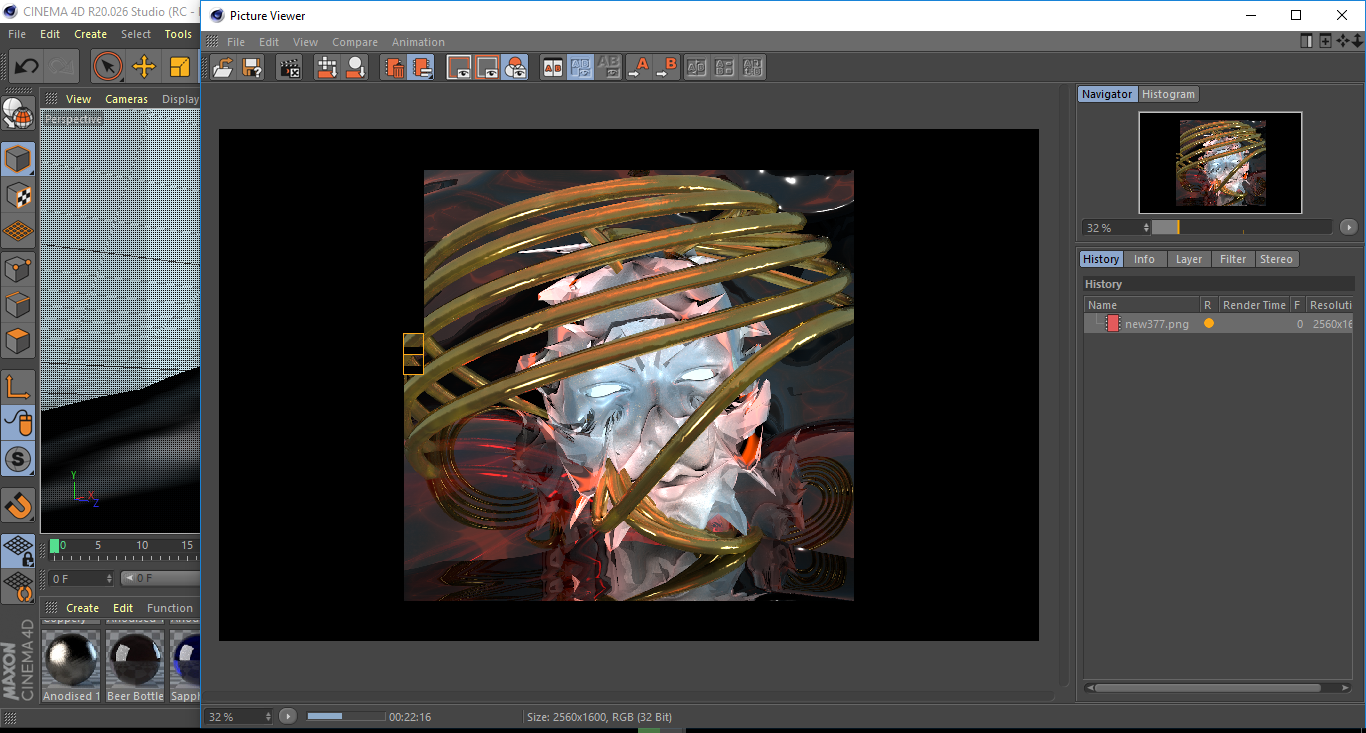Open Cameras menu in viewport
Image resolution: width=1366 pixels, height=733 pixels.
click(x=126, y=99)
